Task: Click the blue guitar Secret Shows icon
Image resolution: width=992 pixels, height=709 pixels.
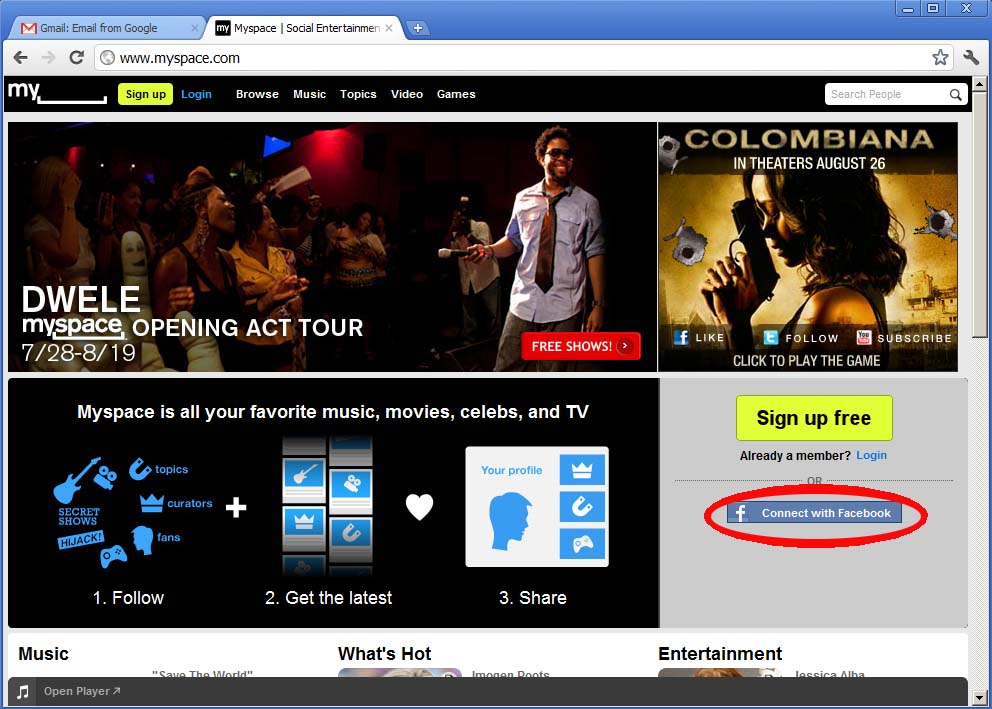Action: (77, 481)
